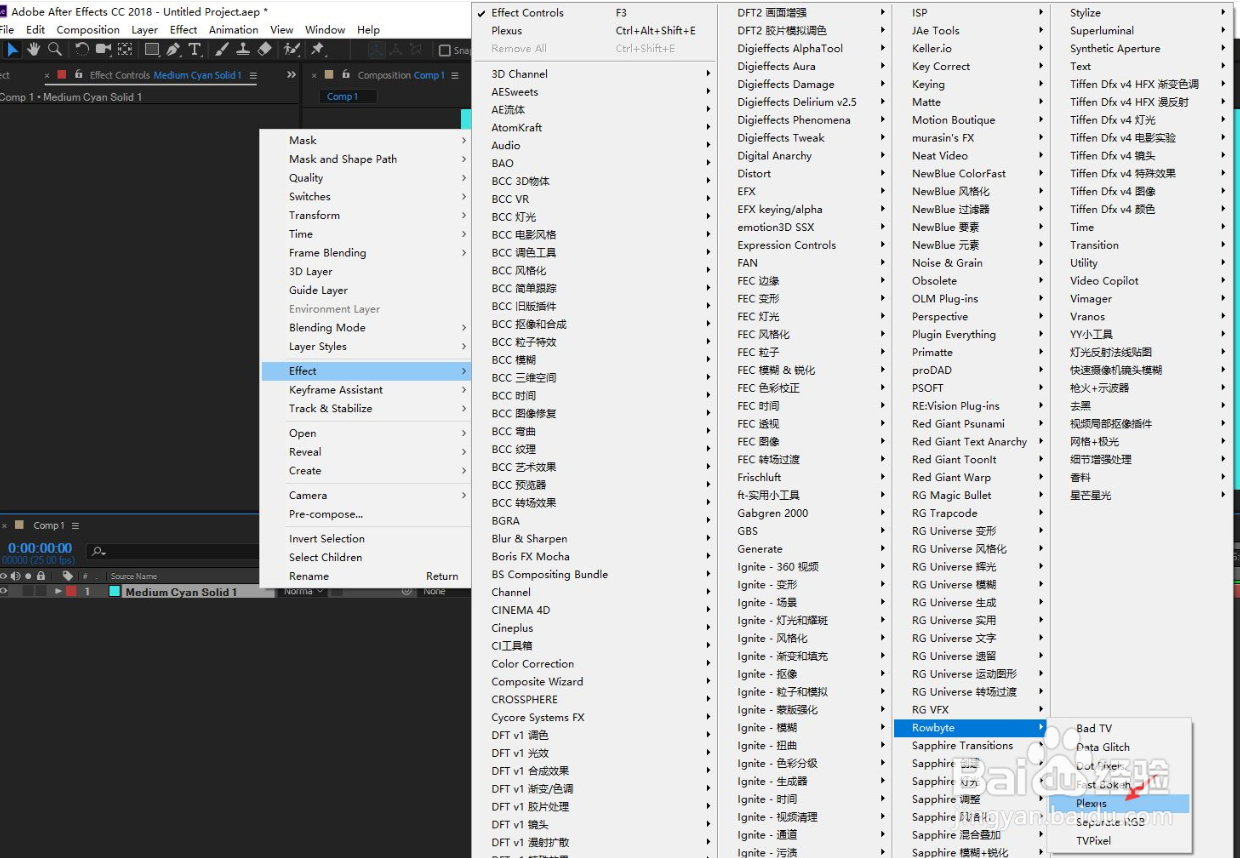Click Pre-compose... in context menu
The image size is (1240, 858).
tap(365, 514)
